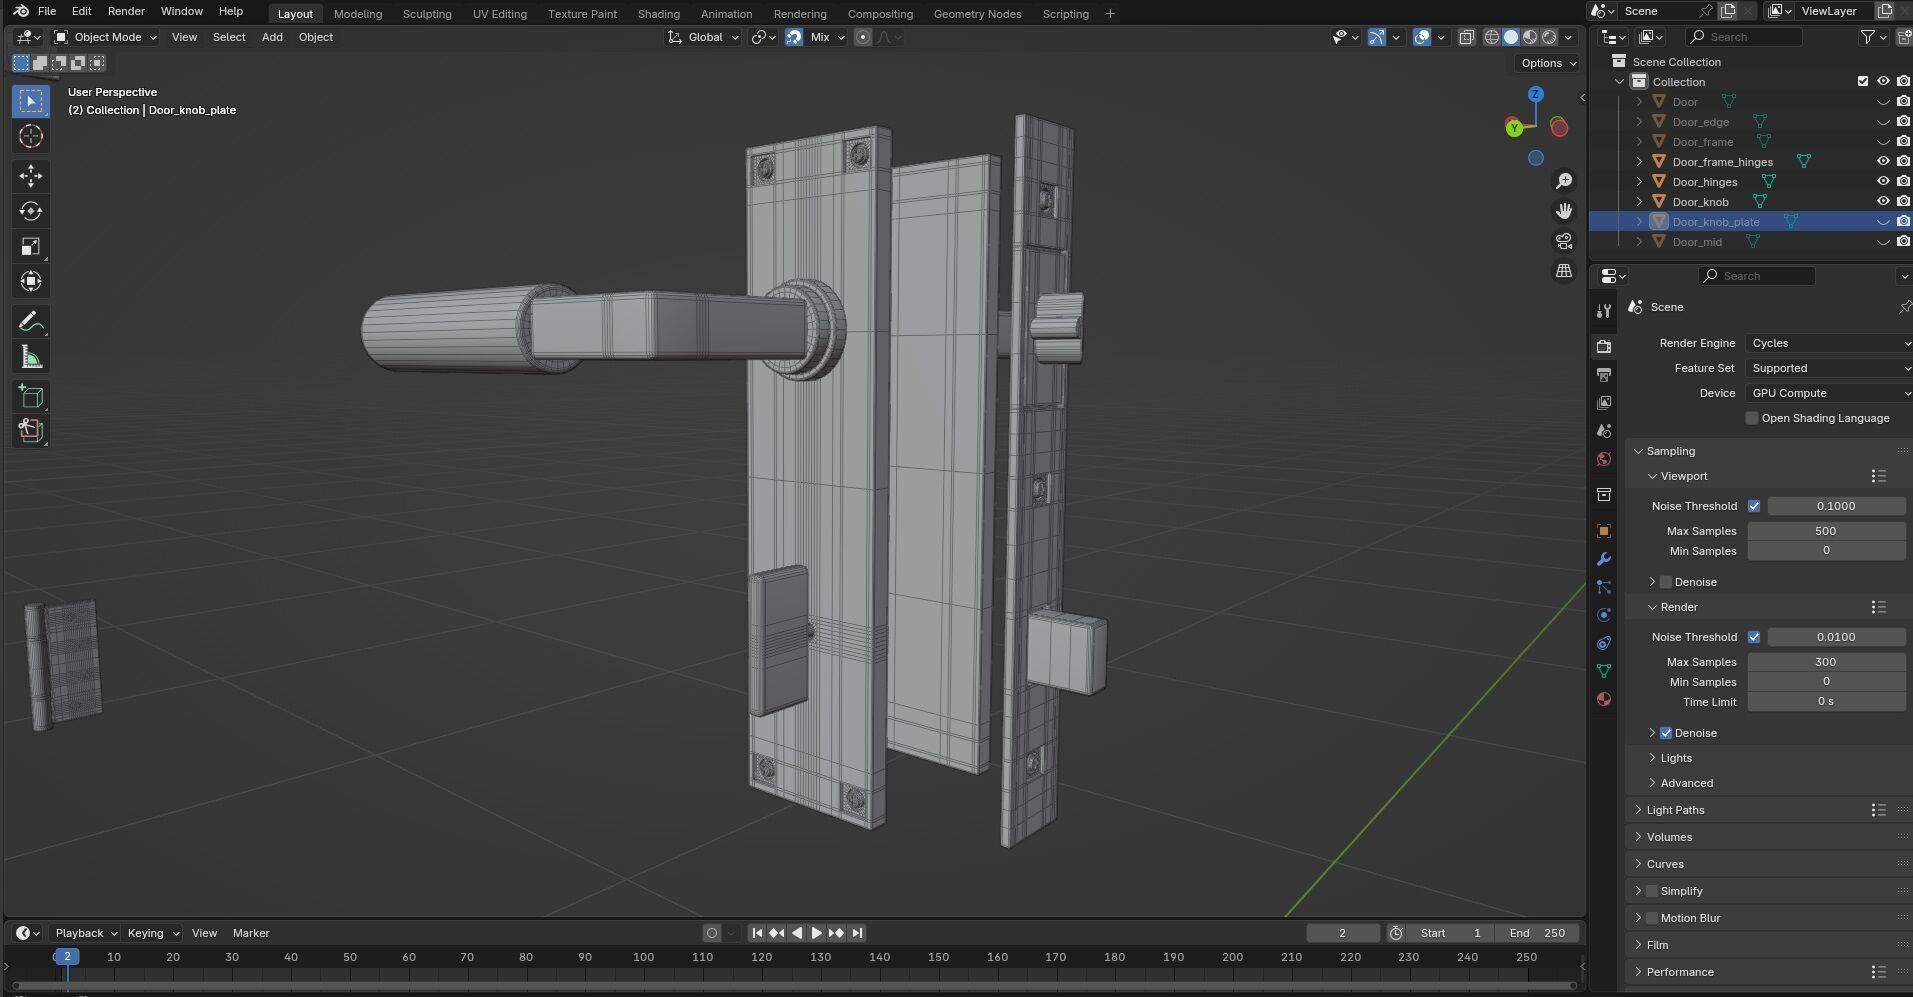This screenshot has width=1913, height=997.
Task: Open the Global transform orientation dropdown
Action: click(704, 37)
